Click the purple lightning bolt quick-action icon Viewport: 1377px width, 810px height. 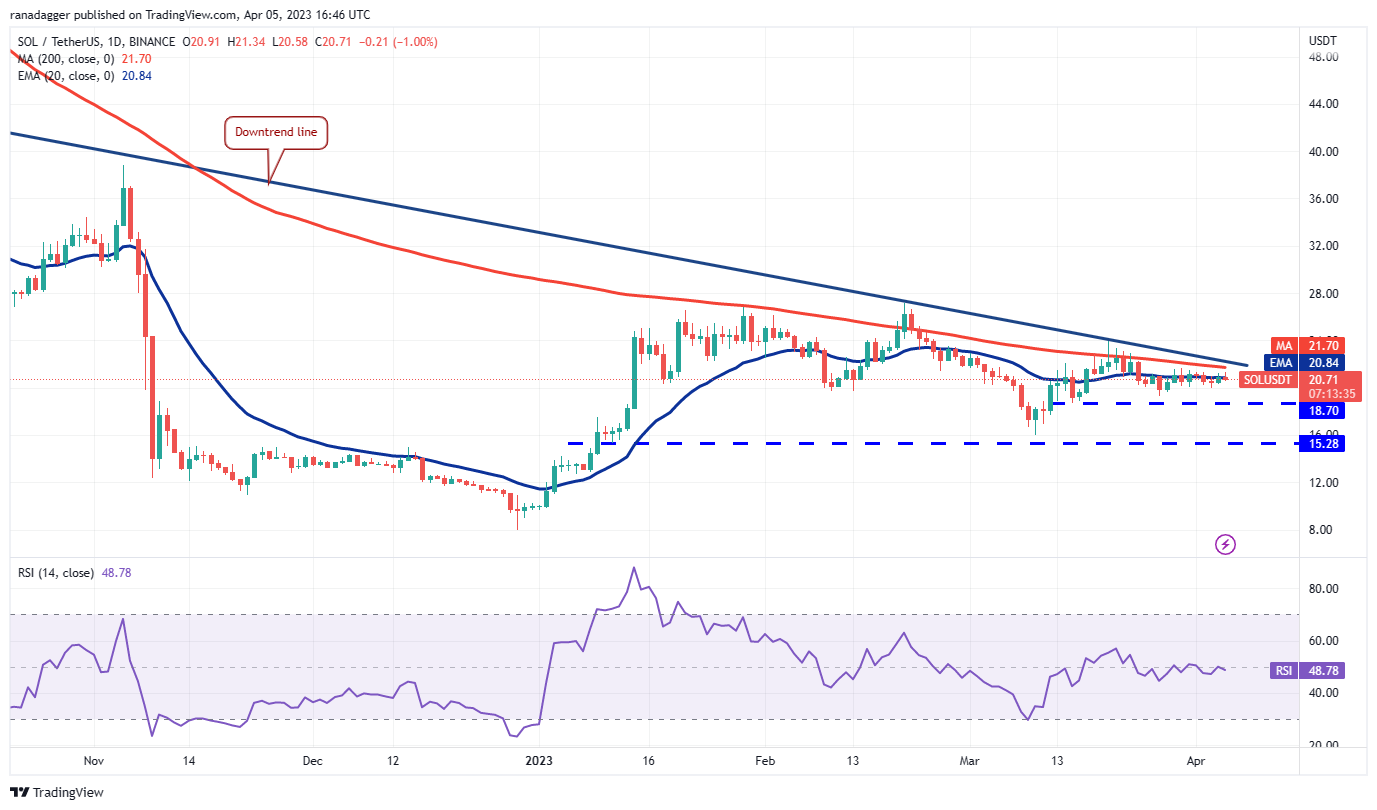[x=1225, y=543]
